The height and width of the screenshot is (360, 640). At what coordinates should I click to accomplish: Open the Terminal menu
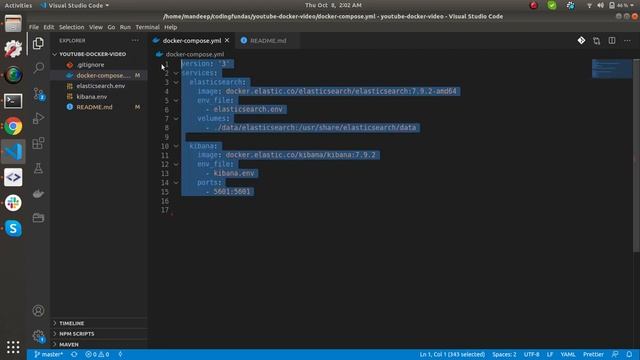(x=147, y=27)
